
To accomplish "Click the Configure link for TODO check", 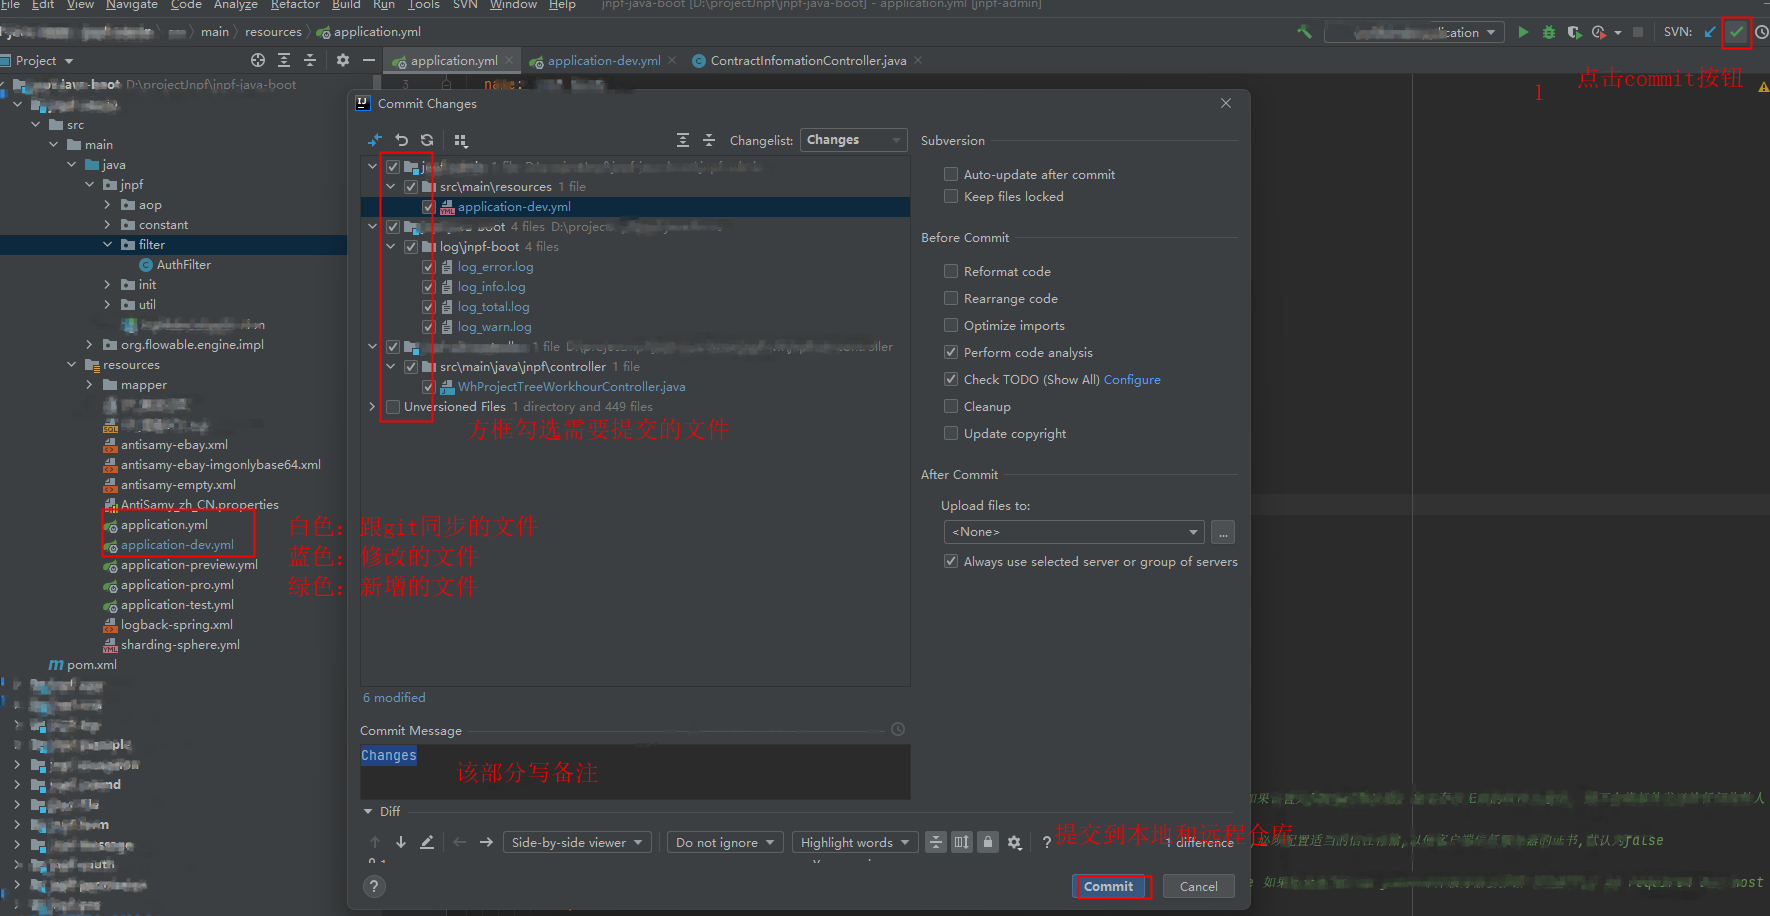I will point(1132,380).
